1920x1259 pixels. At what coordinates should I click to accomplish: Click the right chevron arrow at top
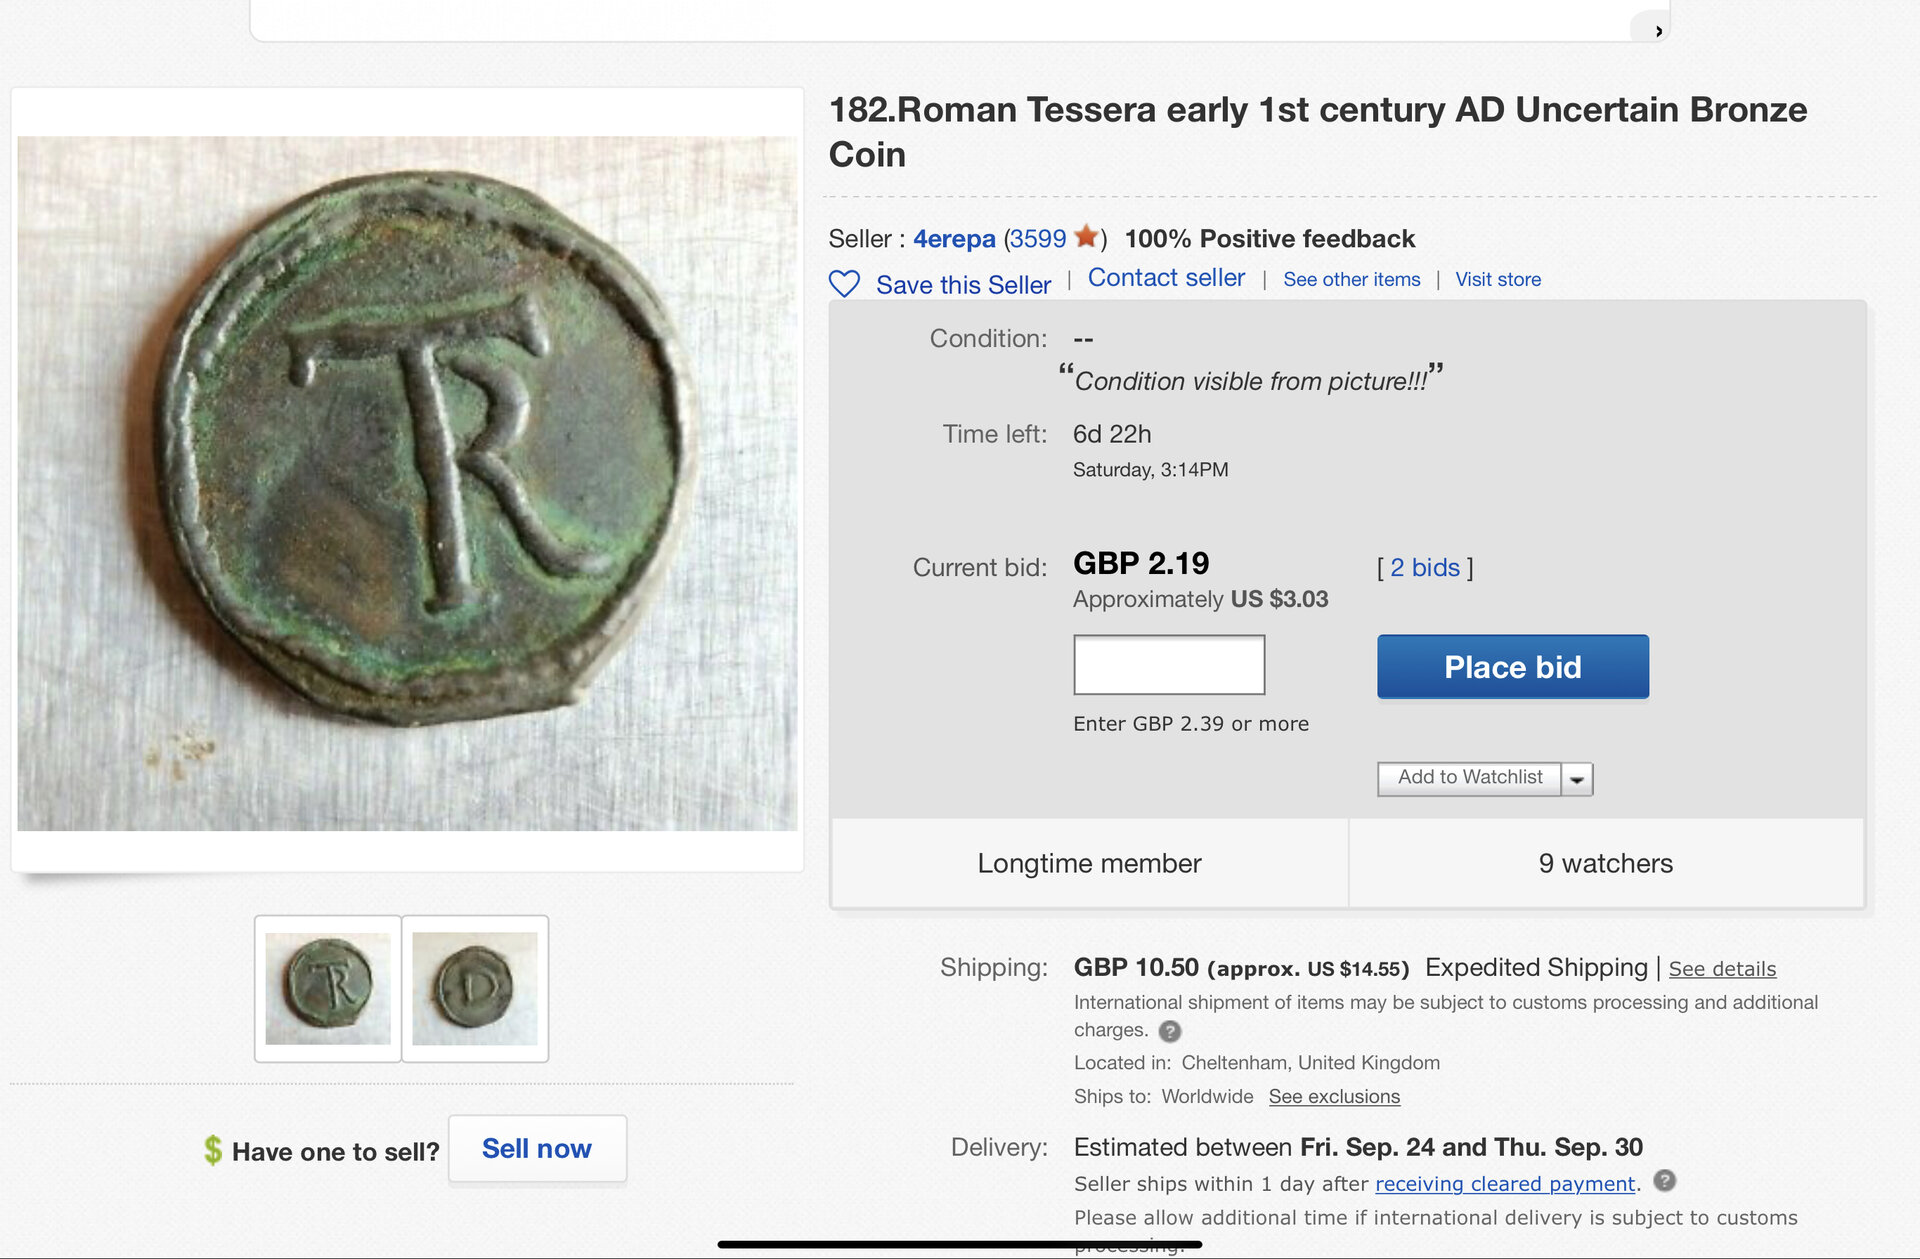click(x=1658, y=31)
